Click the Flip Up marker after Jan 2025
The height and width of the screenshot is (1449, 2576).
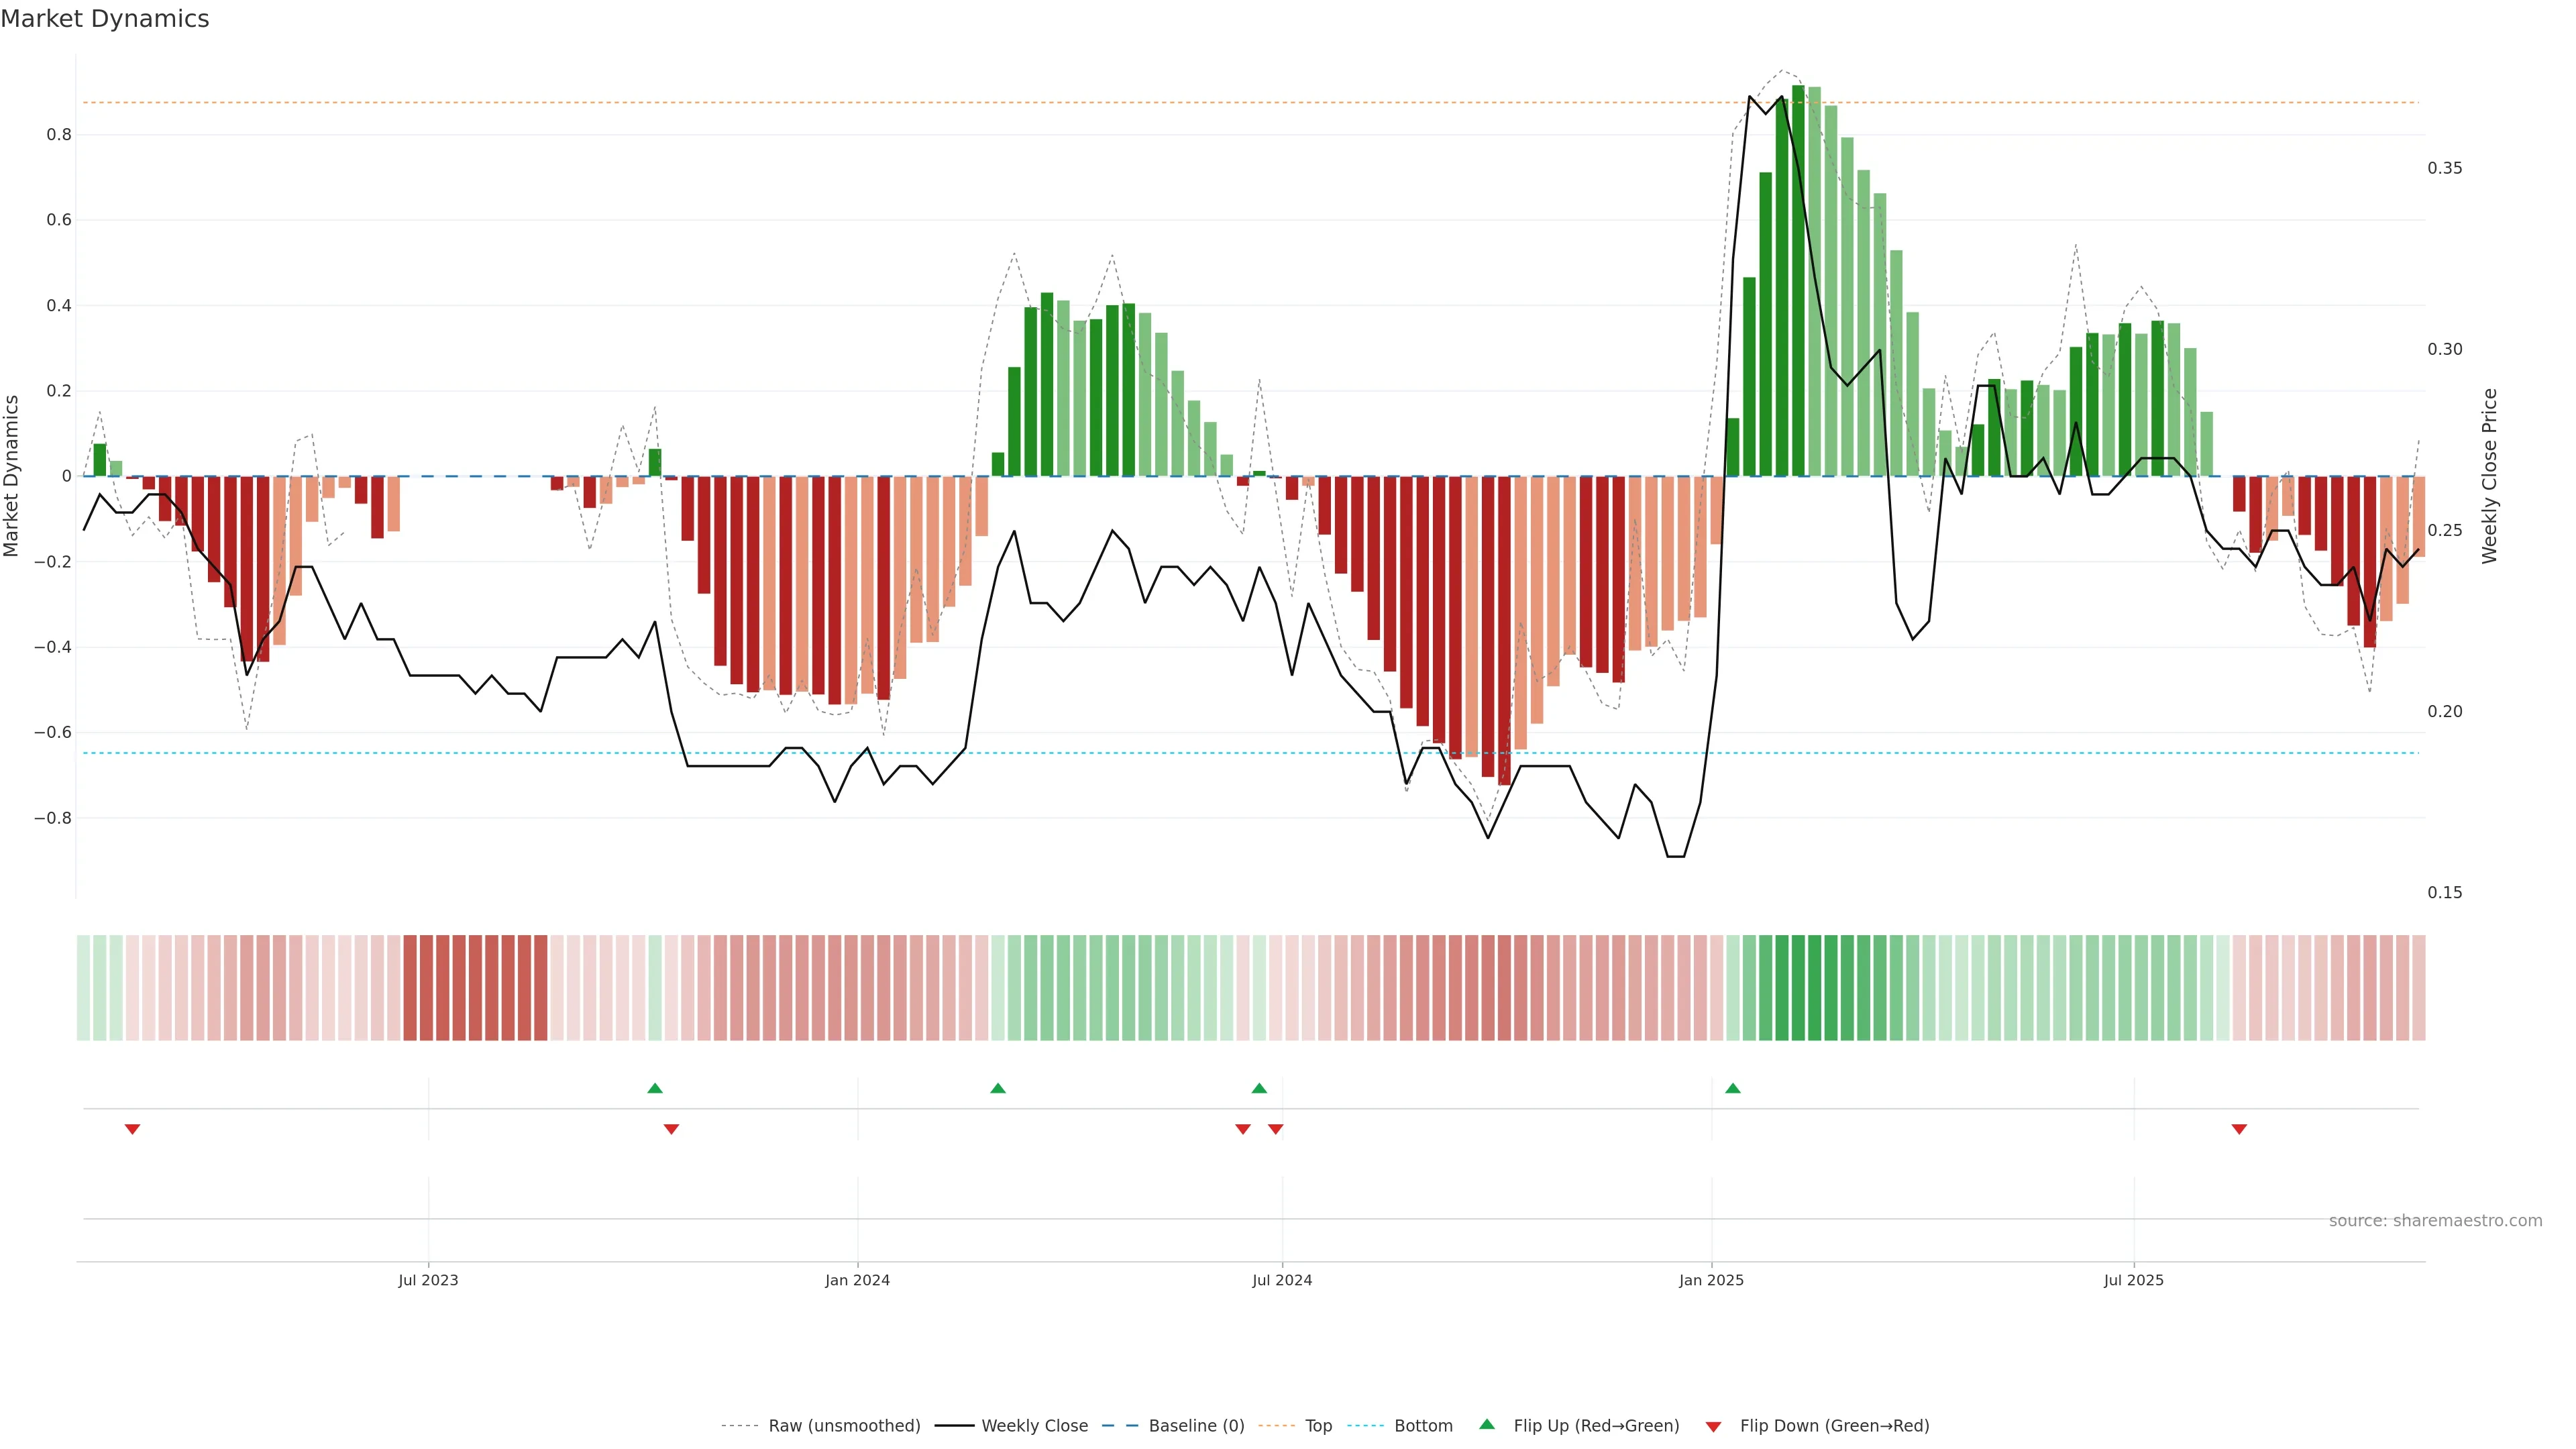point(1733,1088)
